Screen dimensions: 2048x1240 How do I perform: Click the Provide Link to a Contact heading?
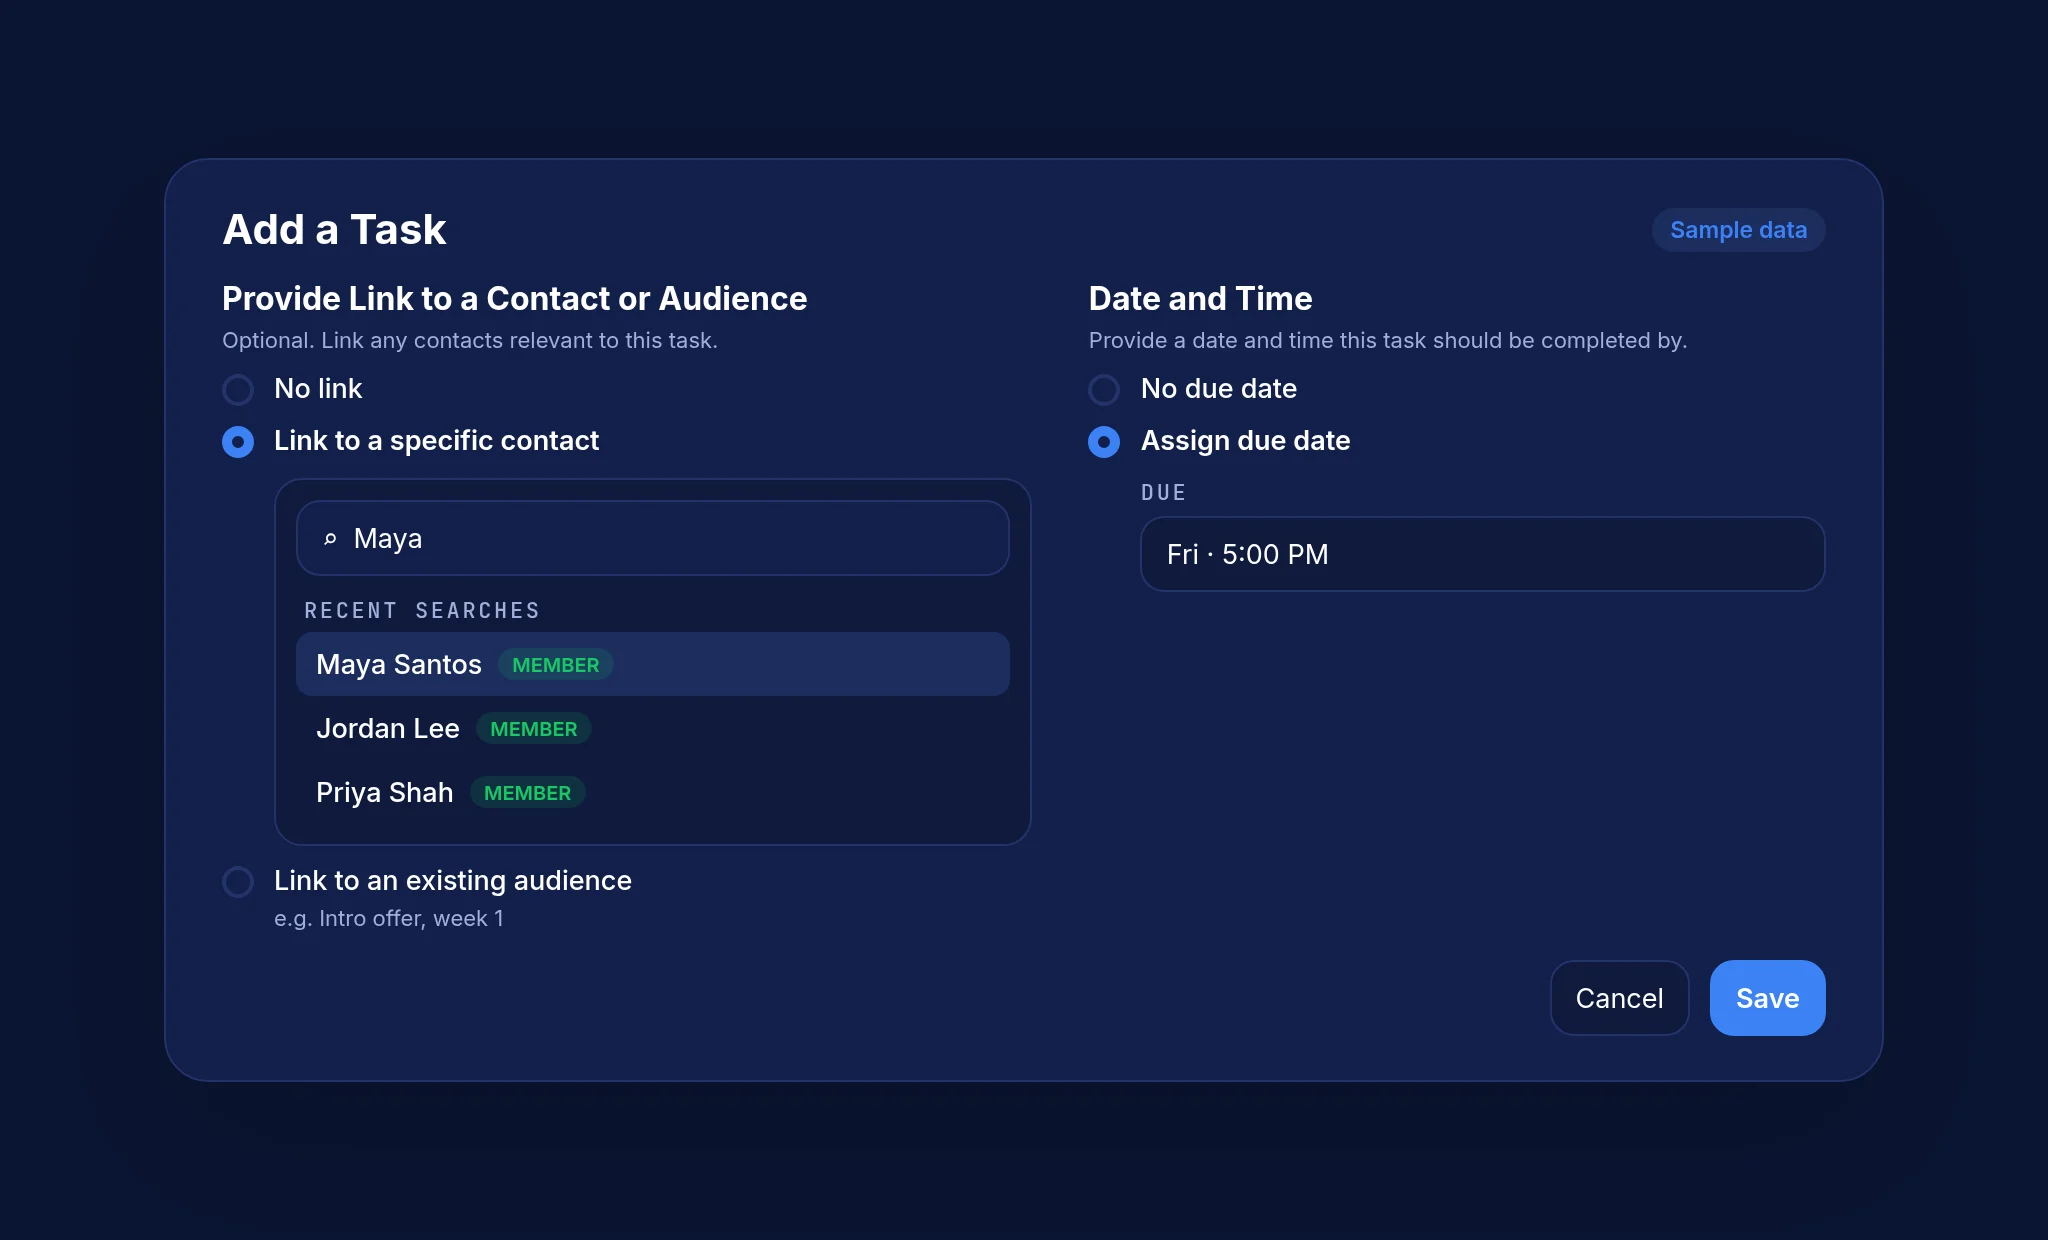pos(514,298)
